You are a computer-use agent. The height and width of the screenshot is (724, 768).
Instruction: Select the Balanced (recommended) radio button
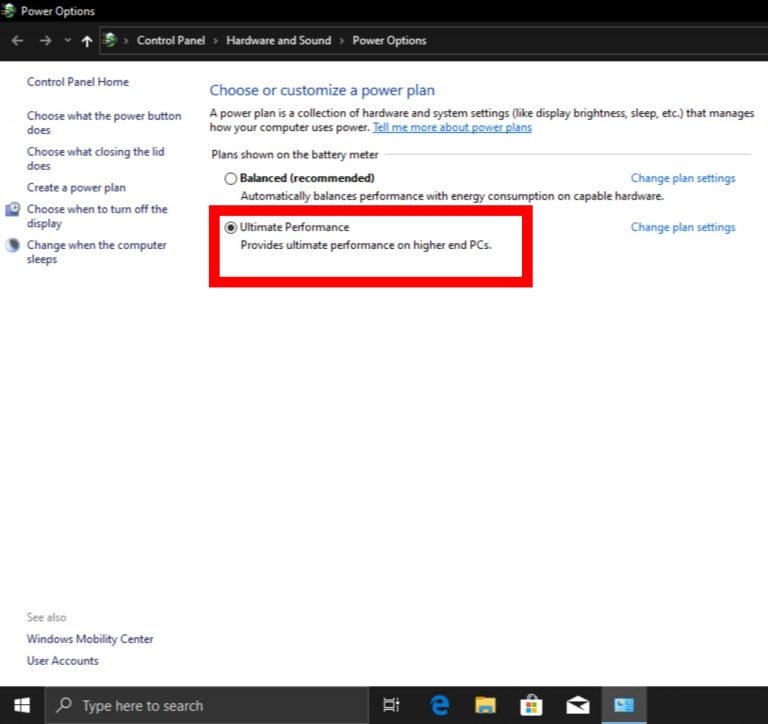point(231,178)
